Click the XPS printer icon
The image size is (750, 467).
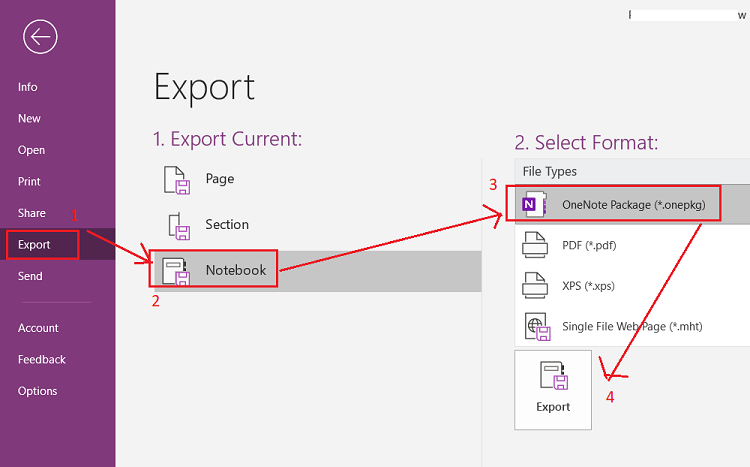pos(535,286)
